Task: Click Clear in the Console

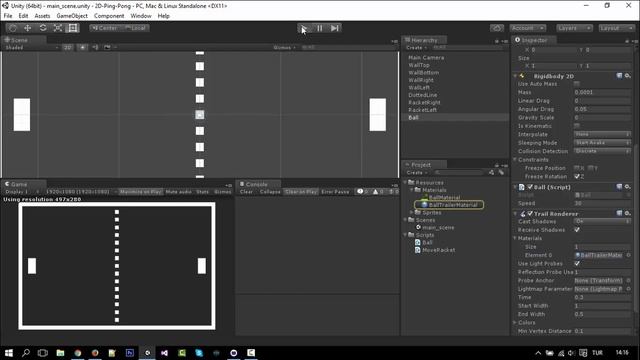Action: tap(246, 191)
